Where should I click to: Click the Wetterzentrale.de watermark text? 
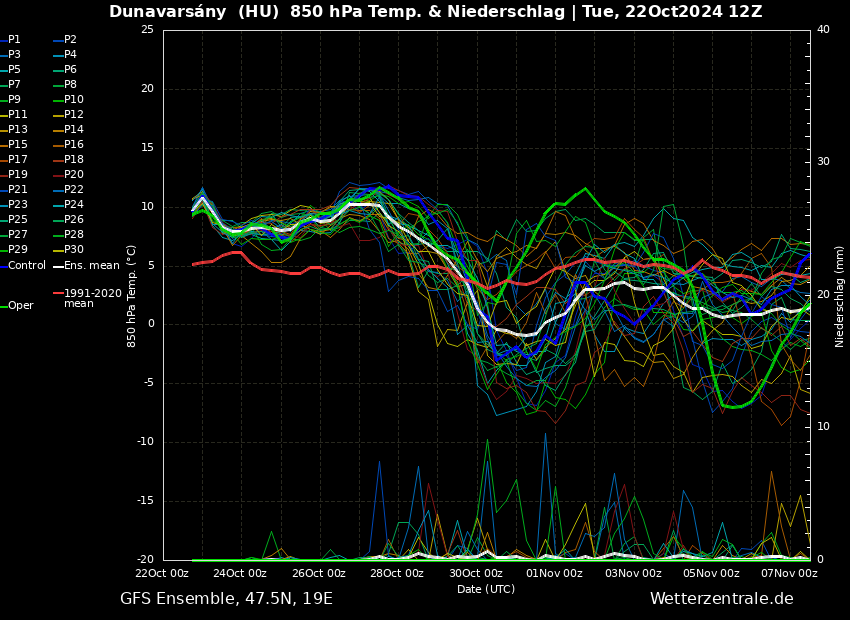pos(721,599)
